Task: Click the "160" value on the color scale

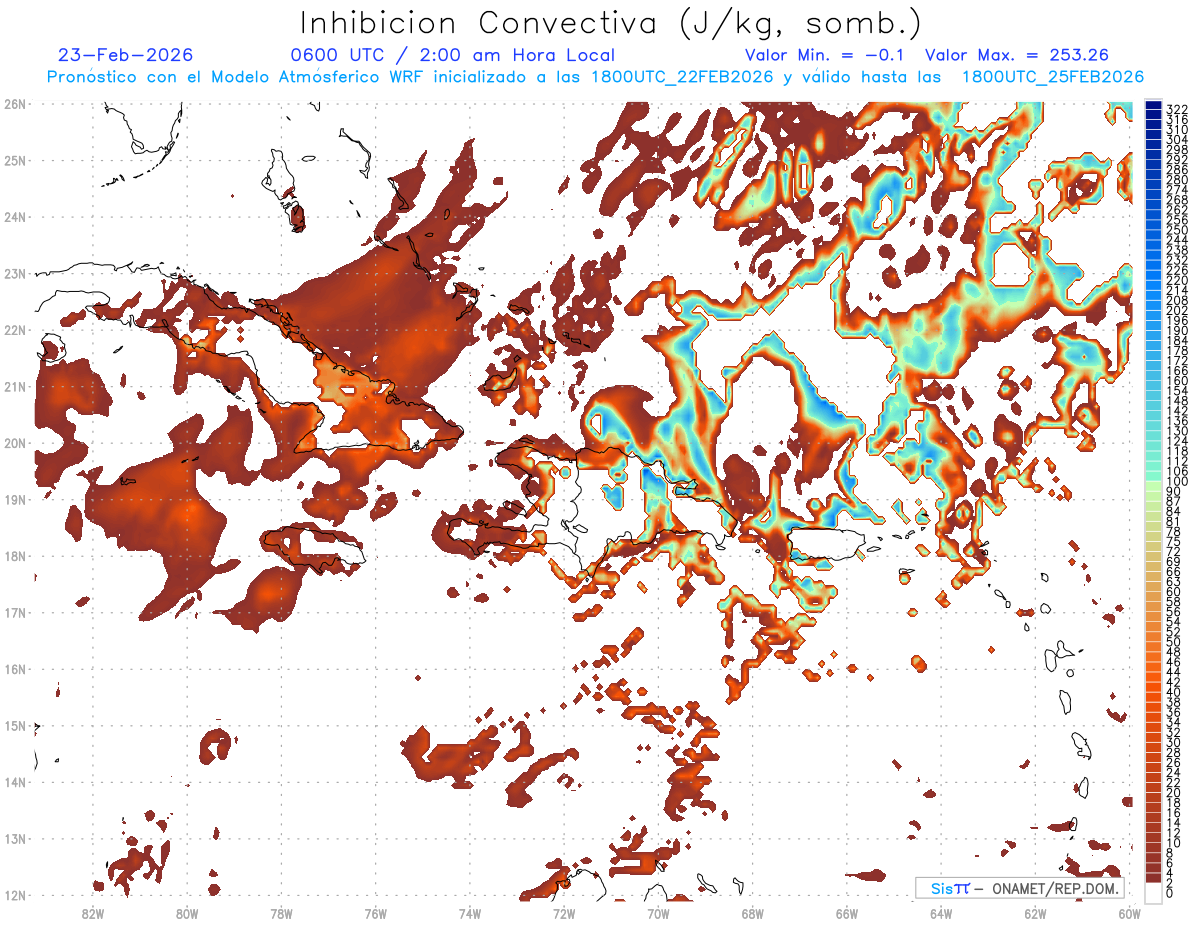Action: (x=1176, y=380)
